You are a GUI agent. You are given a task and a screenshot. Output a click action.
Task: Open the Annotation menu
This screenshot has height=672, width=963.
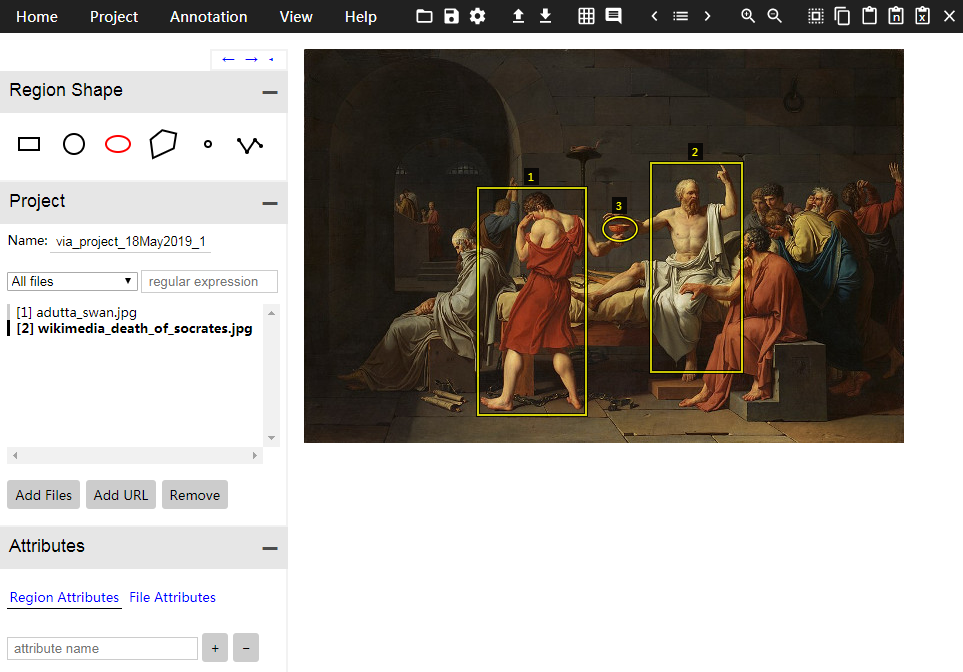(x=208, y=17)
